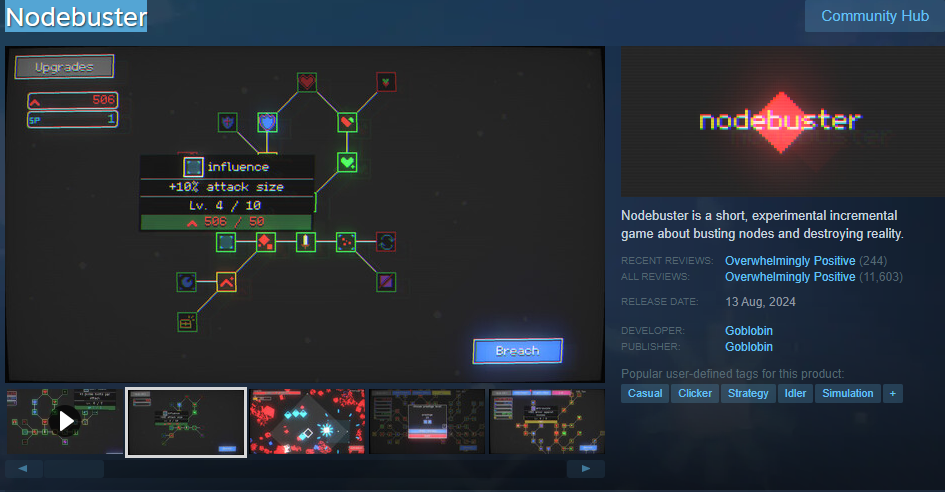
Task: Click the red dots spread node icon
Action: point(346,242)
